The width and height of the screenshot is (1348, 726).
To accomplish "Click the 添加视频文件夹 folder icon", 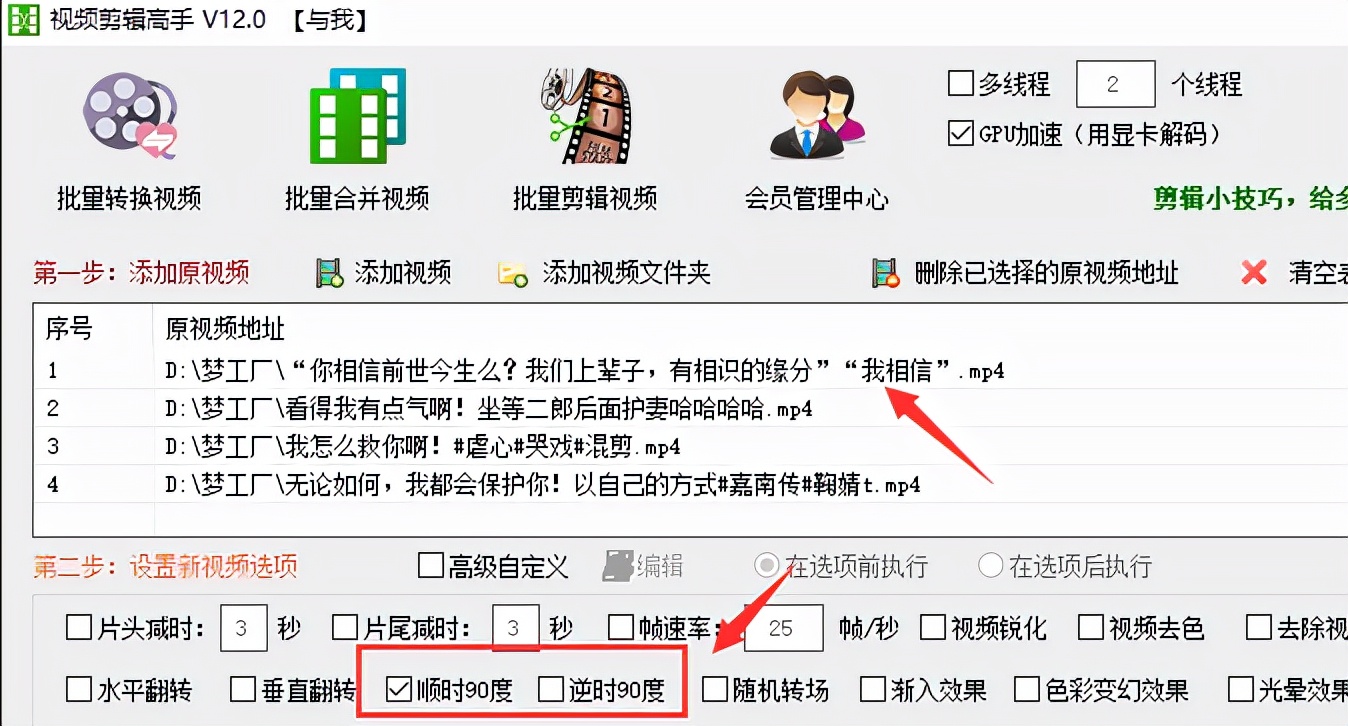I will tap(513, 273).
